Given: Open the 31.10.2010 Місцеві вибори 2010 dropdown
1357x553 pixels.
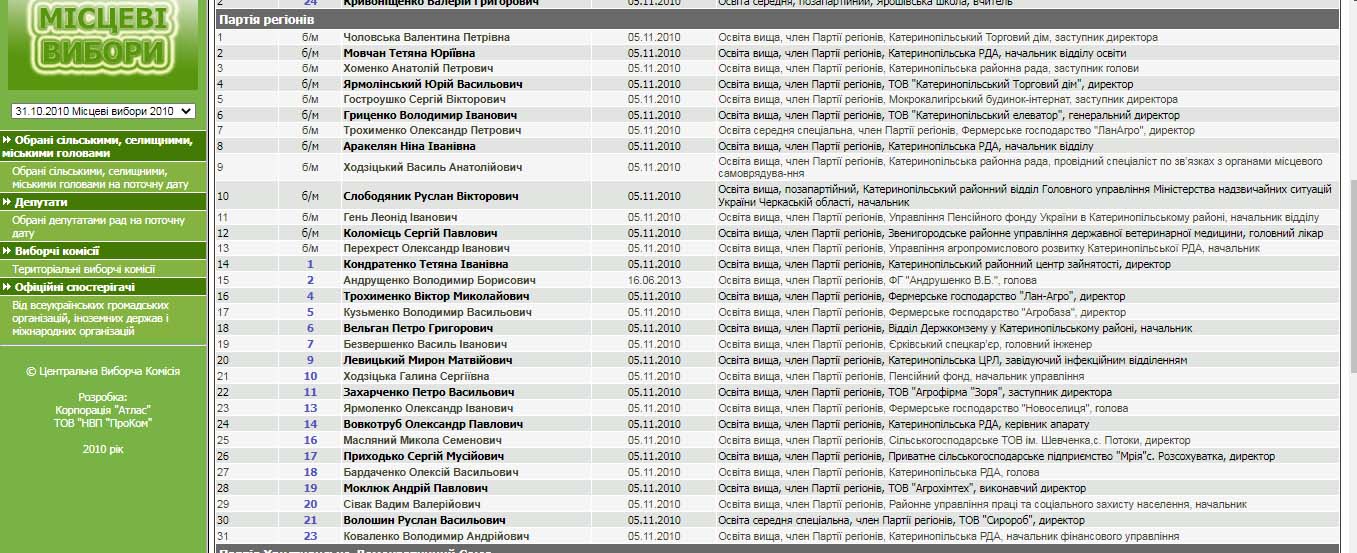Looking at the screenshot, I should tap(103, 111).
